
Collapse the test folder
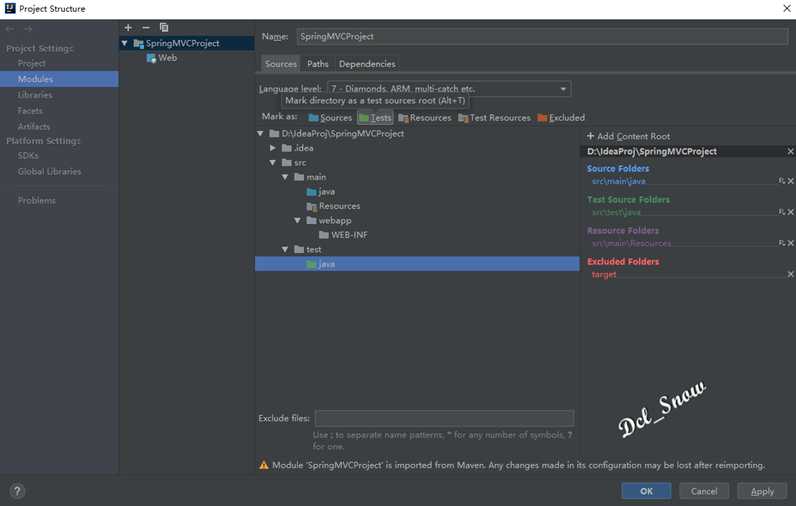click(x=285, y=249)
